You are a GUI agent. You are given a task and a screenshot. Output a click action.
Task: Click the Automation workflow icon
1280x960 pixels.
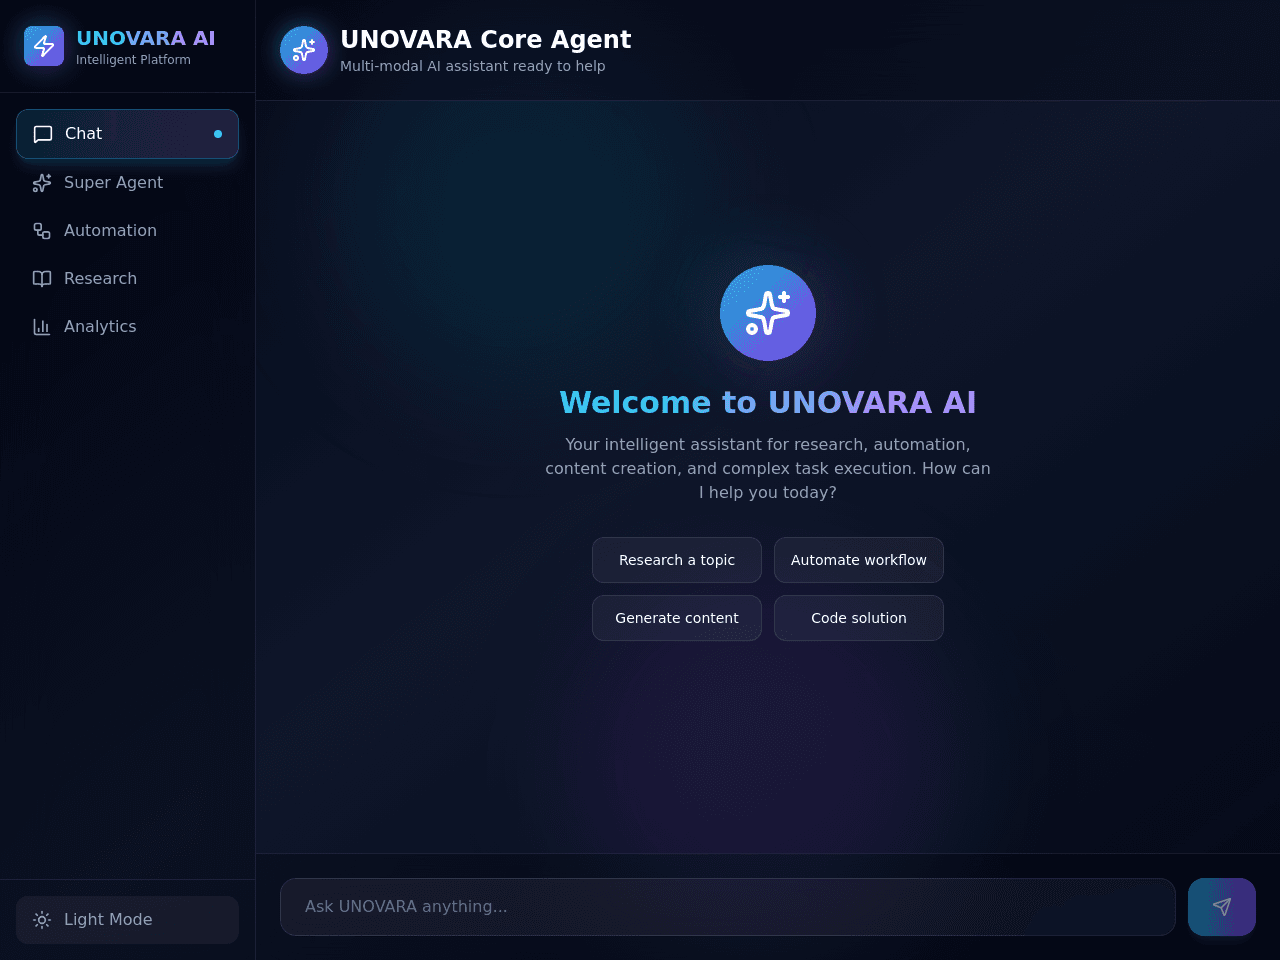(x=42, y=231)
